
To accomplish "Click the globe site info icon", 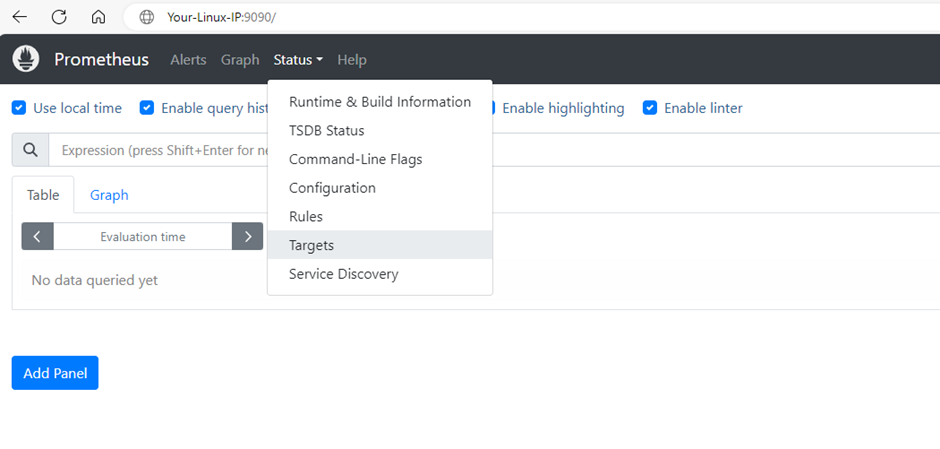I will (147, 17).
